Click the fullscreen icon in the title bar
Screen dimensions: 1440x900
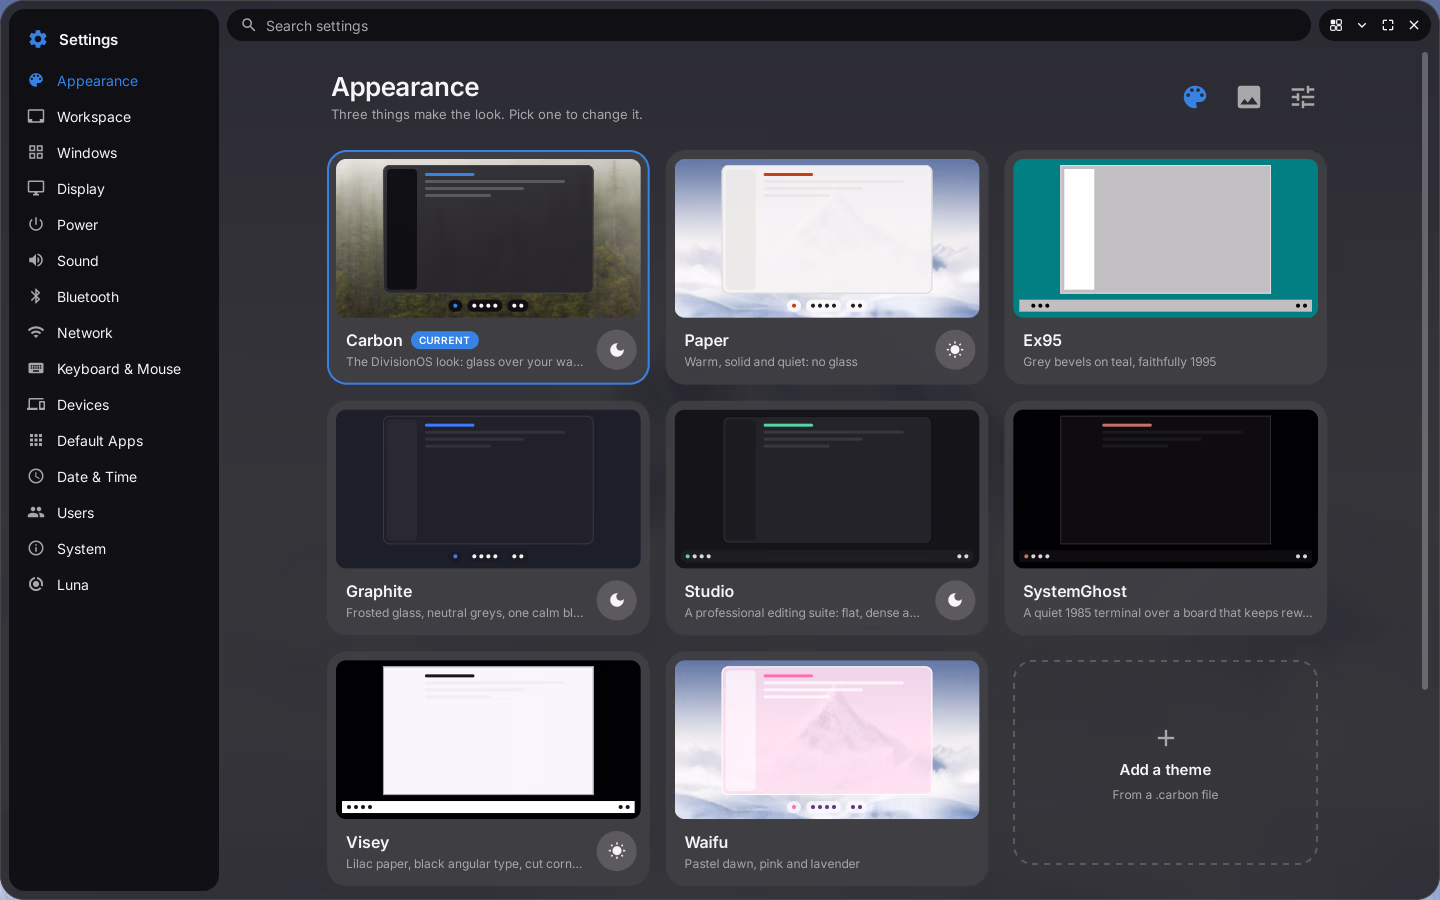coord(1388,25)
